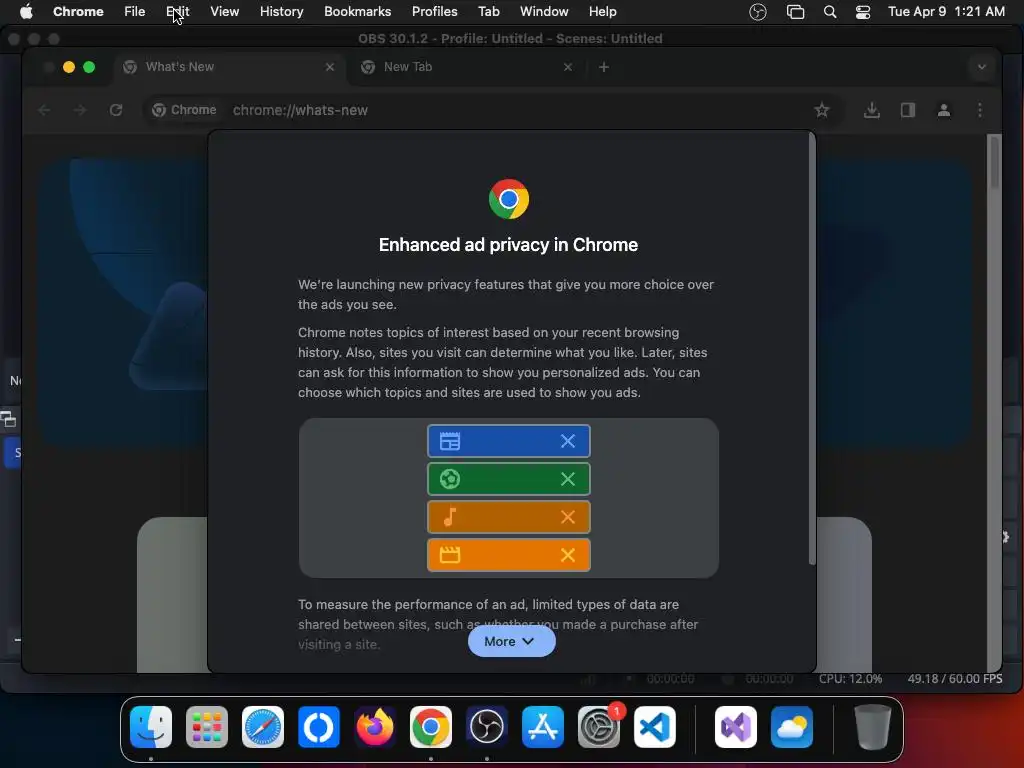Click the Chrome icon in the Dock

pos(431,727)
